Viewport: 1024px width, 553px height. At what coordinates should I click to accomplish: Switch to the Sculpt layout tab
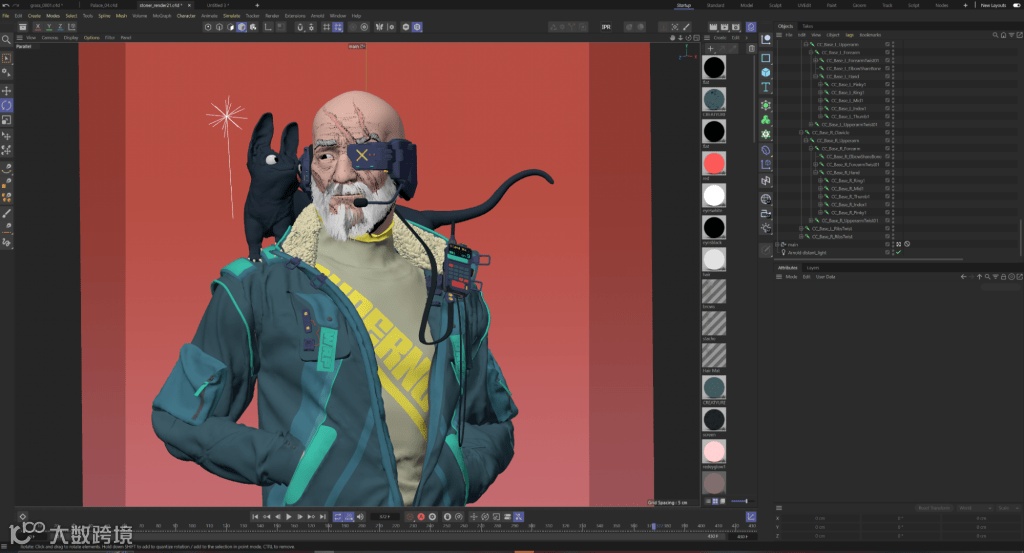(775, 5)
